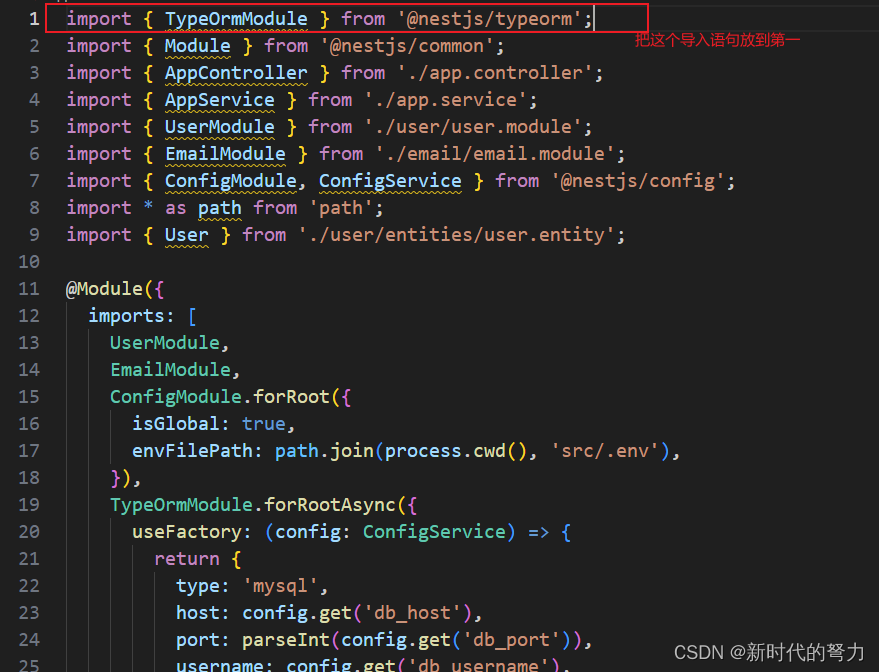Click line number 1 in the gutter
879x672 pixels.
pyautogui.click(x=34, y=19)
